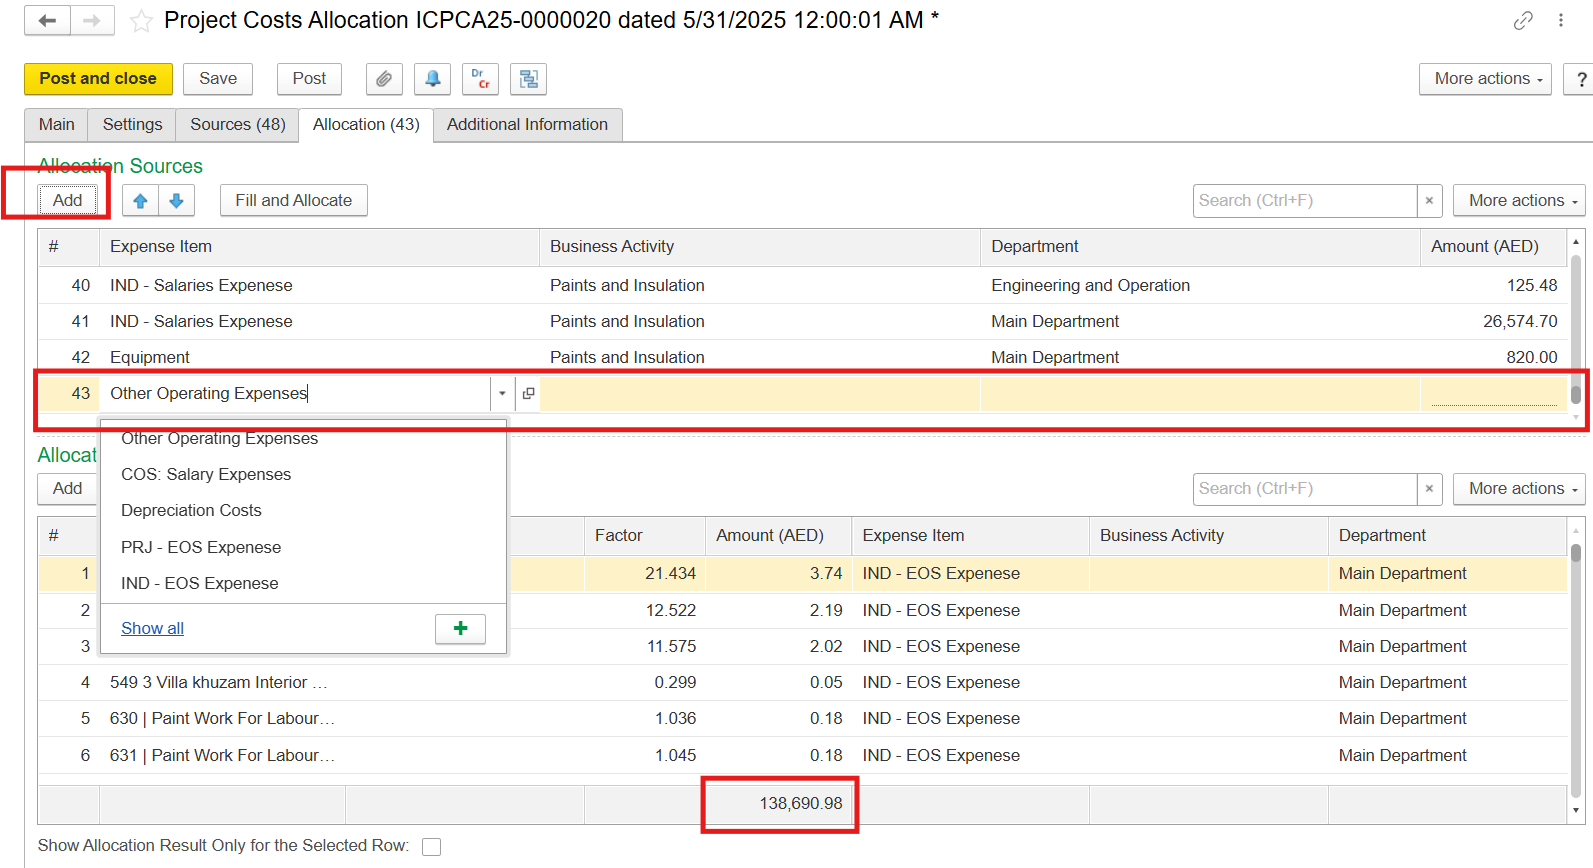Click the Fill and Allocate button
This screenshot has height=868, width=1593.
(x=293, y=201)
